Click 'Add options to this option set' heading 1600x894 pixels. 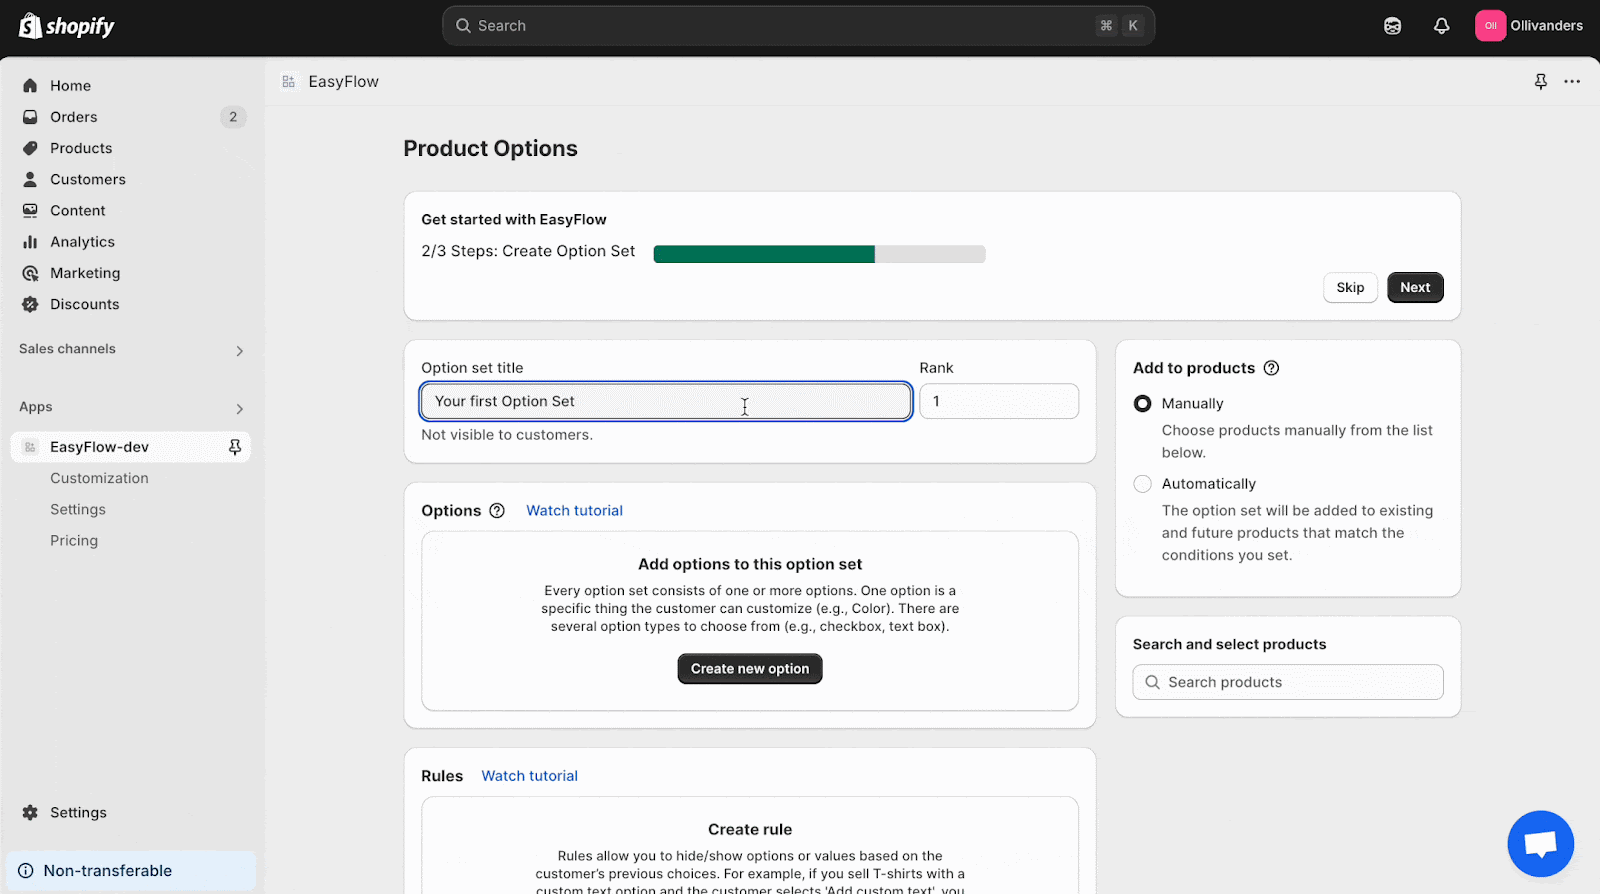click(750, 565)
